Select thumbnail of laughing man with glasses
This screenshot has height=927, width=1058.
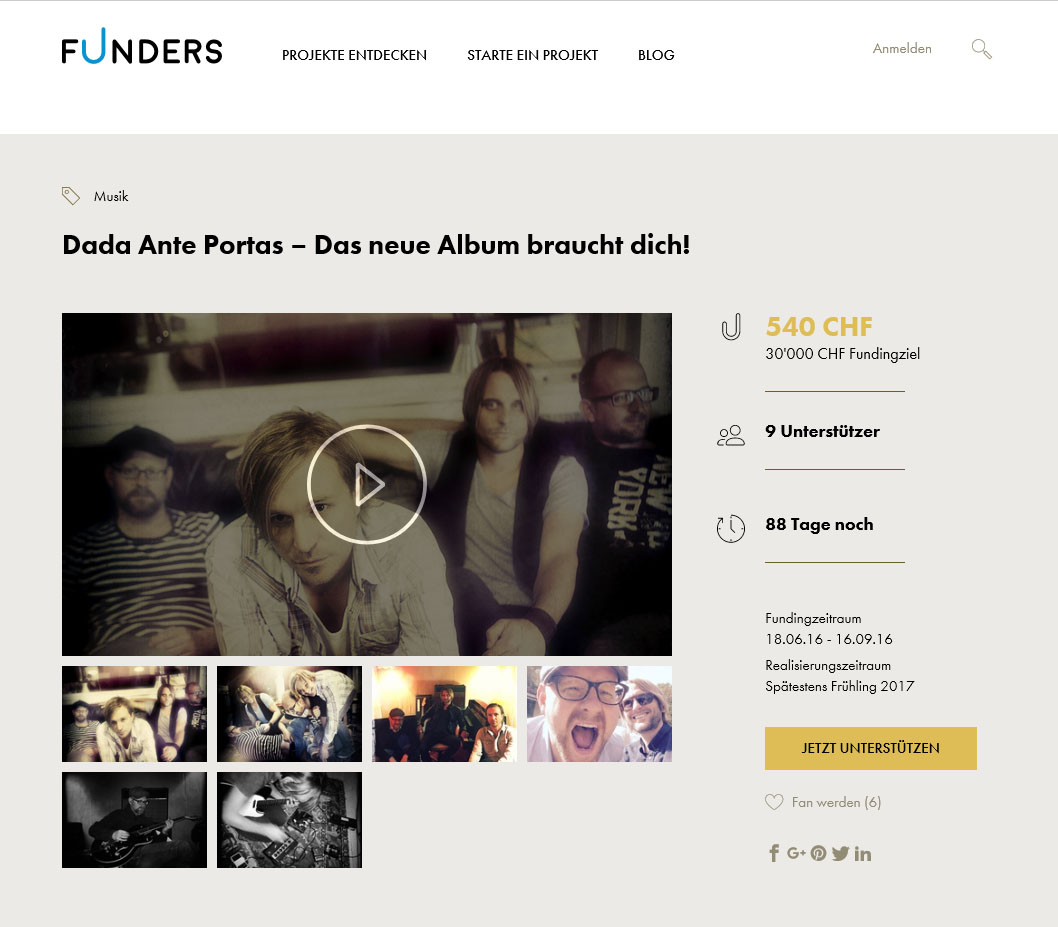click(x=599, y=714)
